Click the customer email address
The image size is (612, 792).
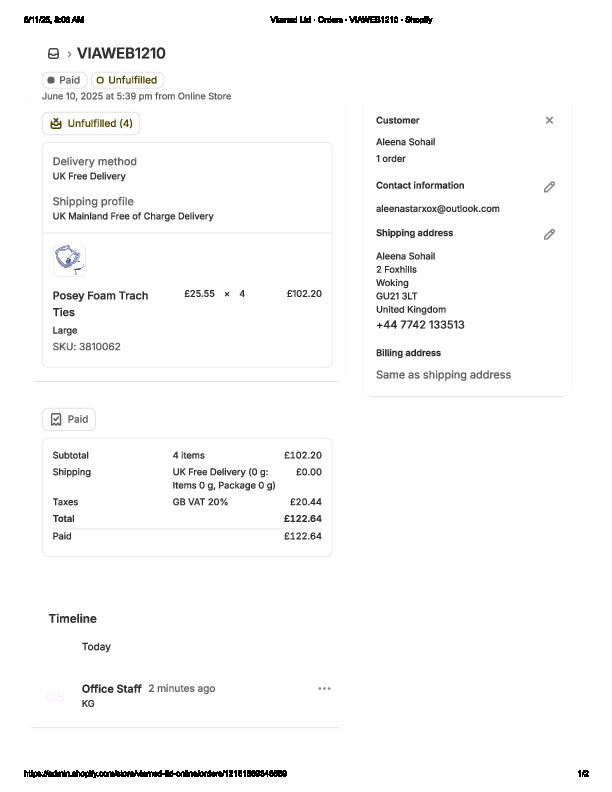tap(437, 209)
